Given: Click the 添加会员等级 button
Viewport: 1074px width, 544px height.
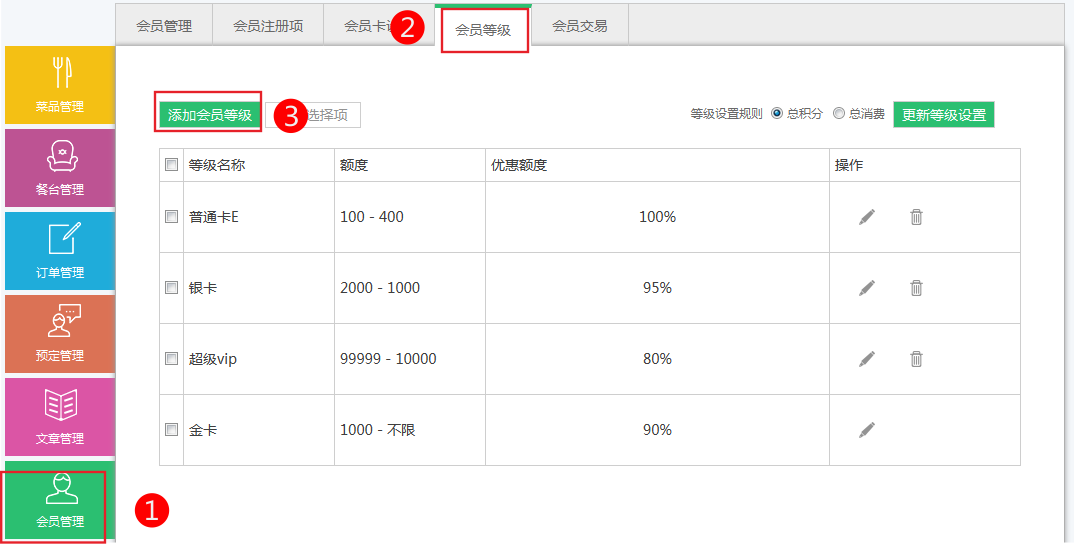Looking at the screenshot, I should (x=209, y=115).
